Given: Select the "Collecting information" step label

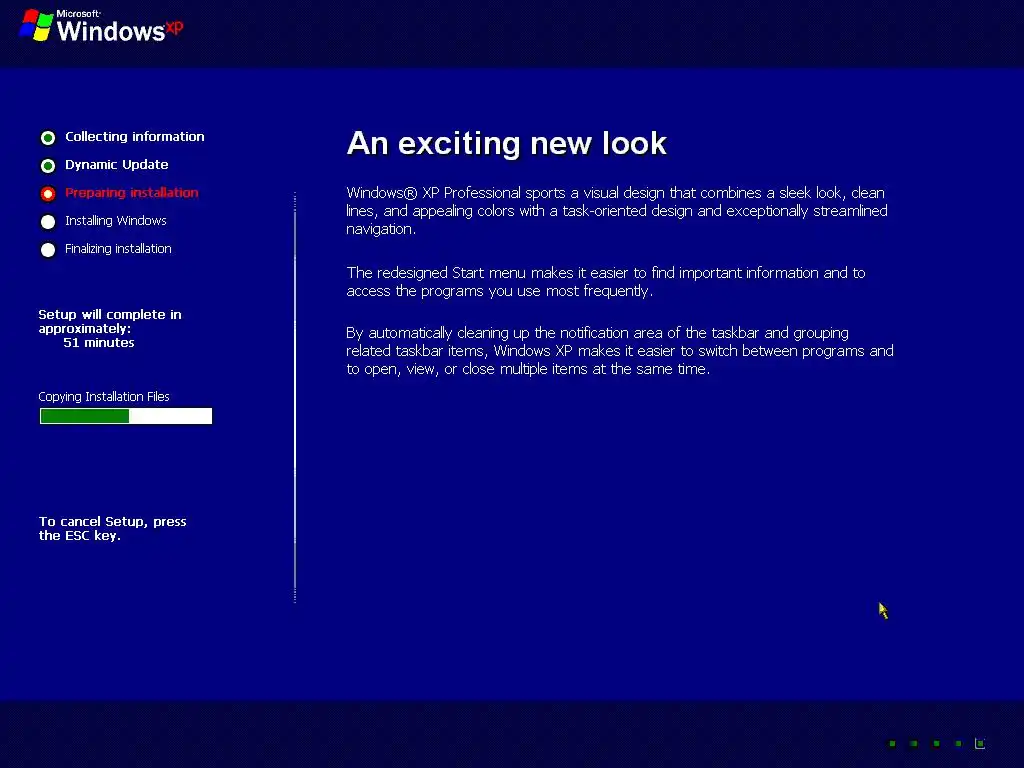Looking at the screenshot, I should pos(135,136).
